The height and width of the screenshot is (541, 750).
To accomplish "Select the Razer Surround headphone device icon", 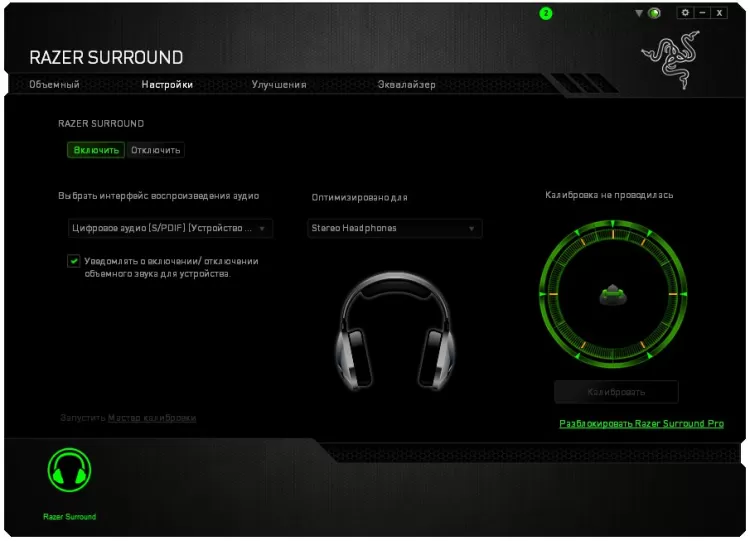I will (69, 470).
